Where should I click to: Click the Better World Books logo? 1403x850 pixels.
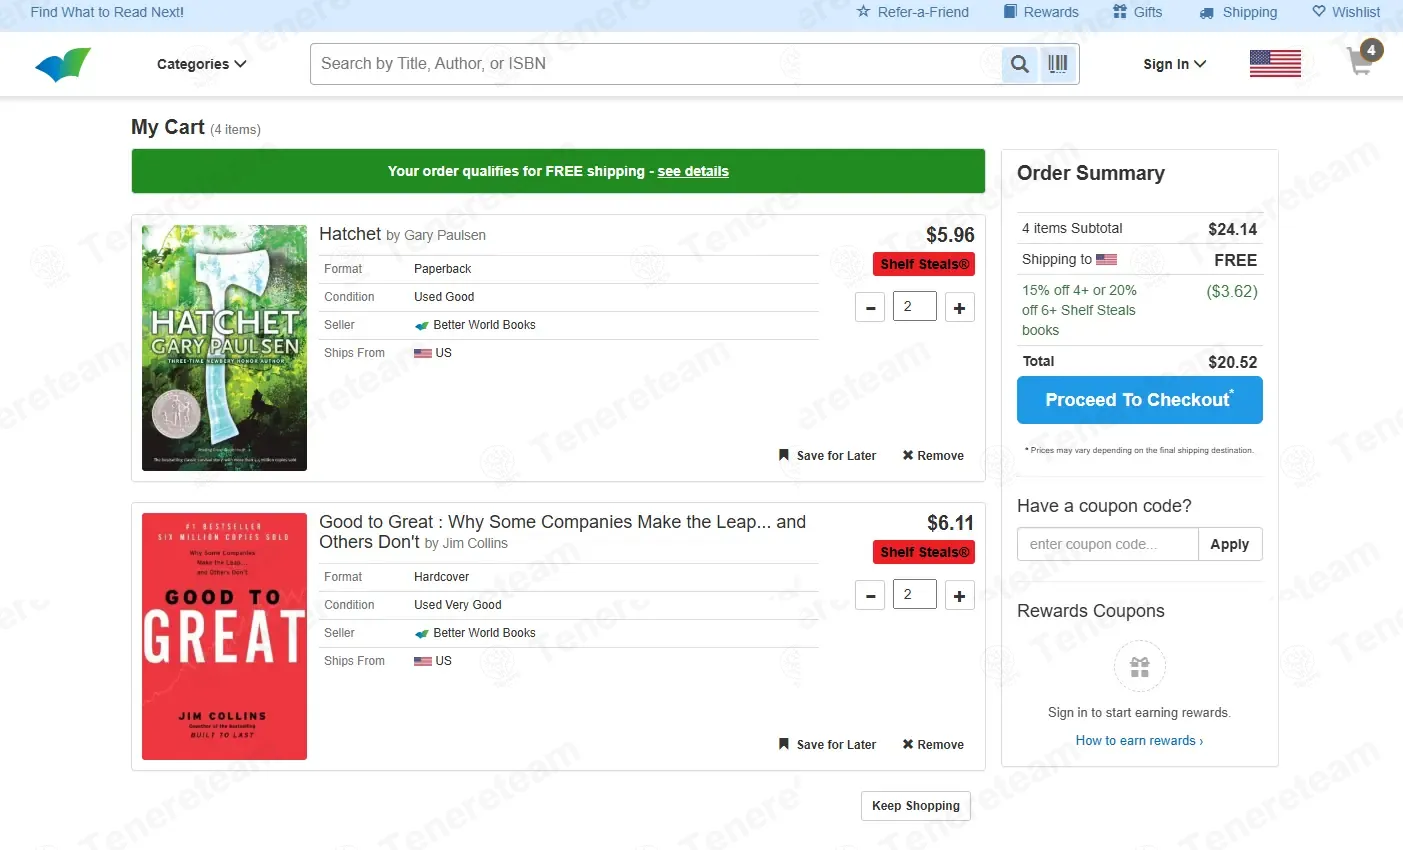coord(63,65)
